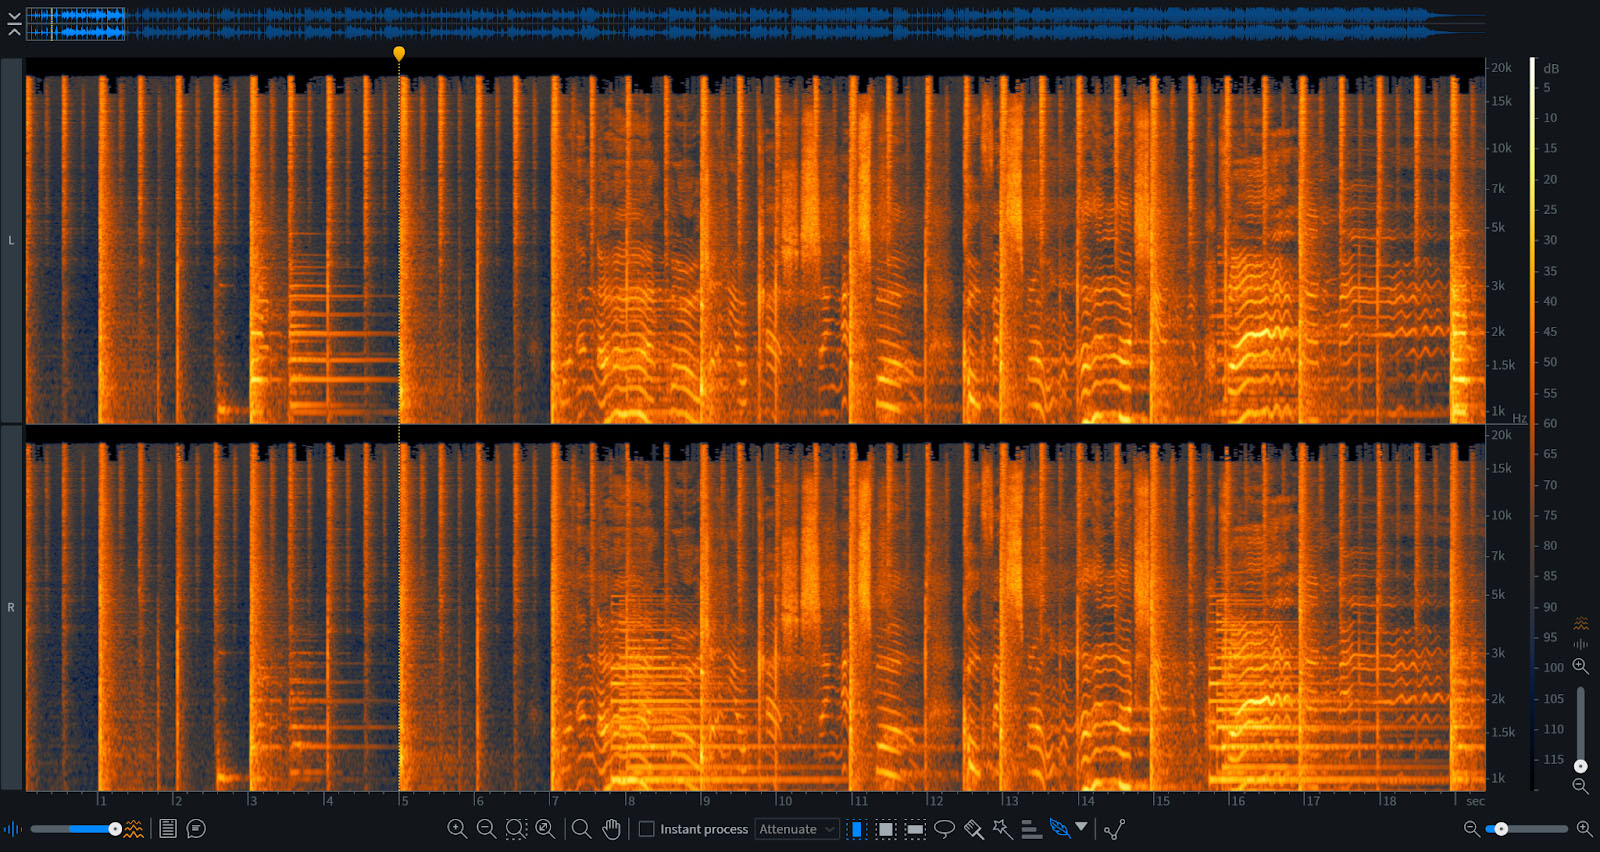The height and width of the screenshot is (852, 1600).
Task: Select the L channel label
Action: point(11,241)
